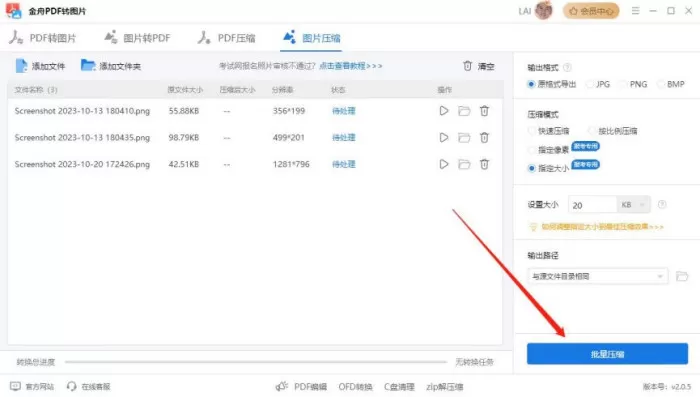Delete Screenshot 2023-10-20 172426.png from list

484,164
